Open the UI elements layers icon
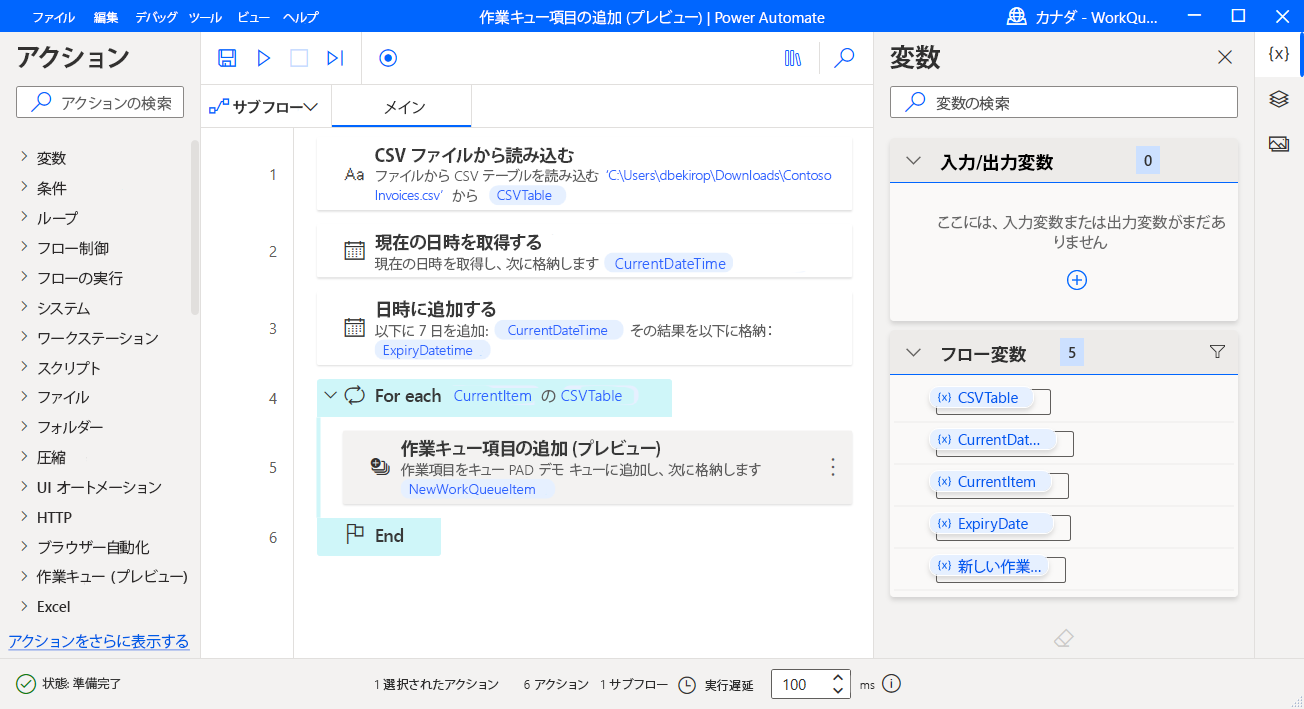This screenshot has width=1304, height=709. 1278,99
